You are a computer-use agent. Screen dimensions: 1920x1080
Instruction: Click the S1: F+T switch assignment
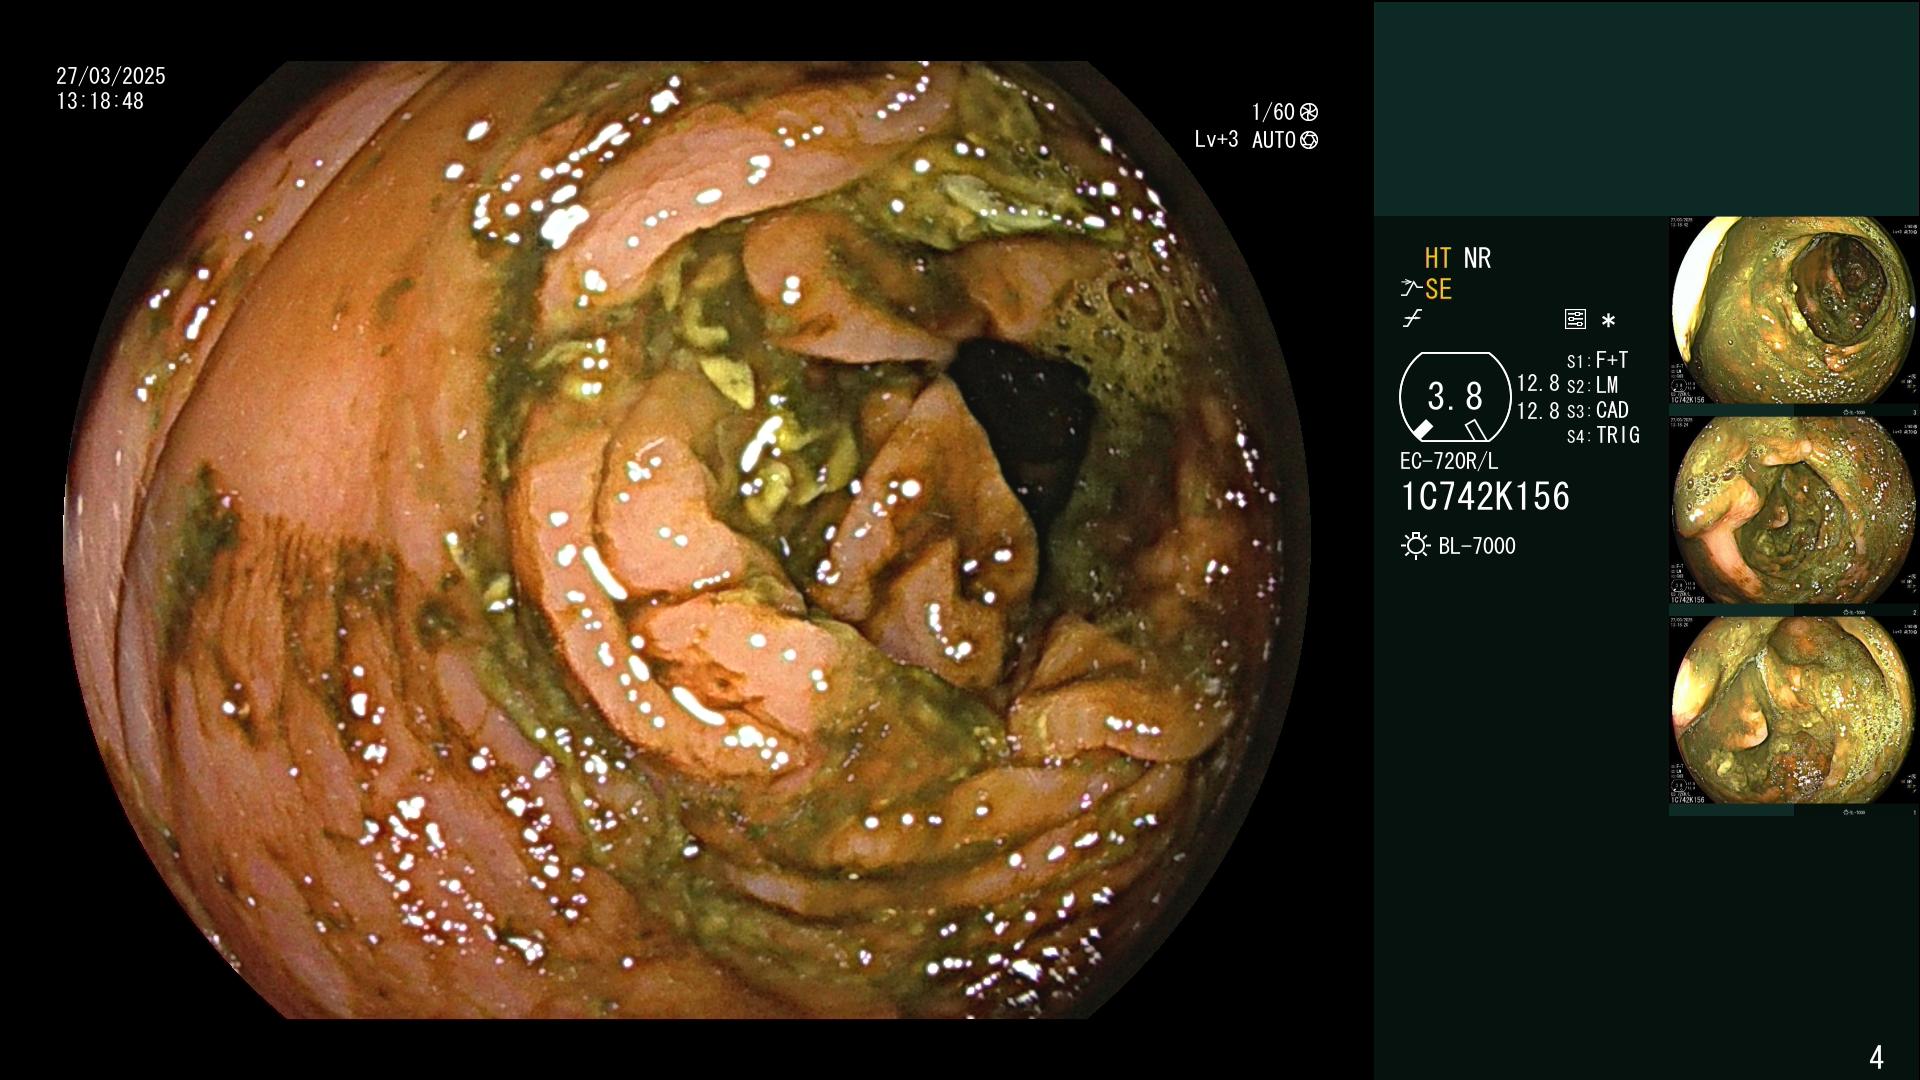(1598, 360)
